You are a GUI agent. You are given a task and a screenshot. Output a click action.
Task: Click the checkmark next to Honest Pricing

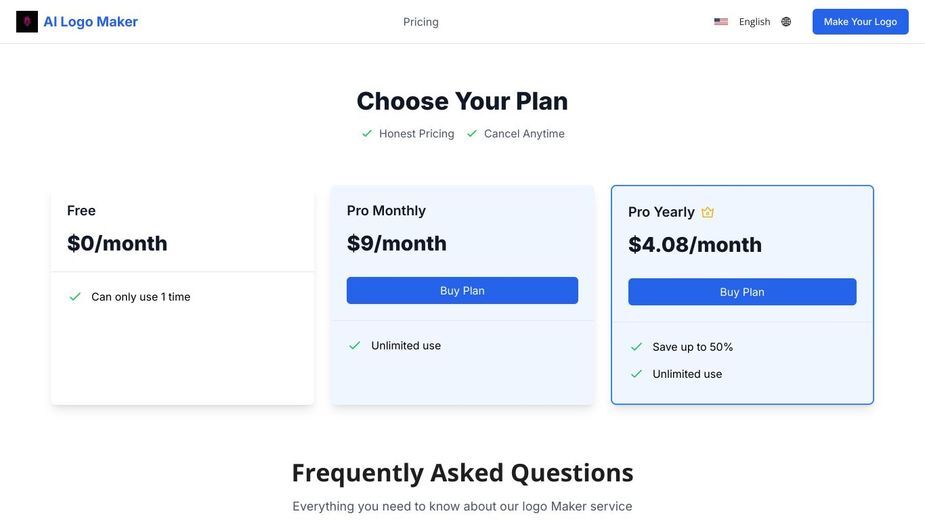tap(367, 133)
